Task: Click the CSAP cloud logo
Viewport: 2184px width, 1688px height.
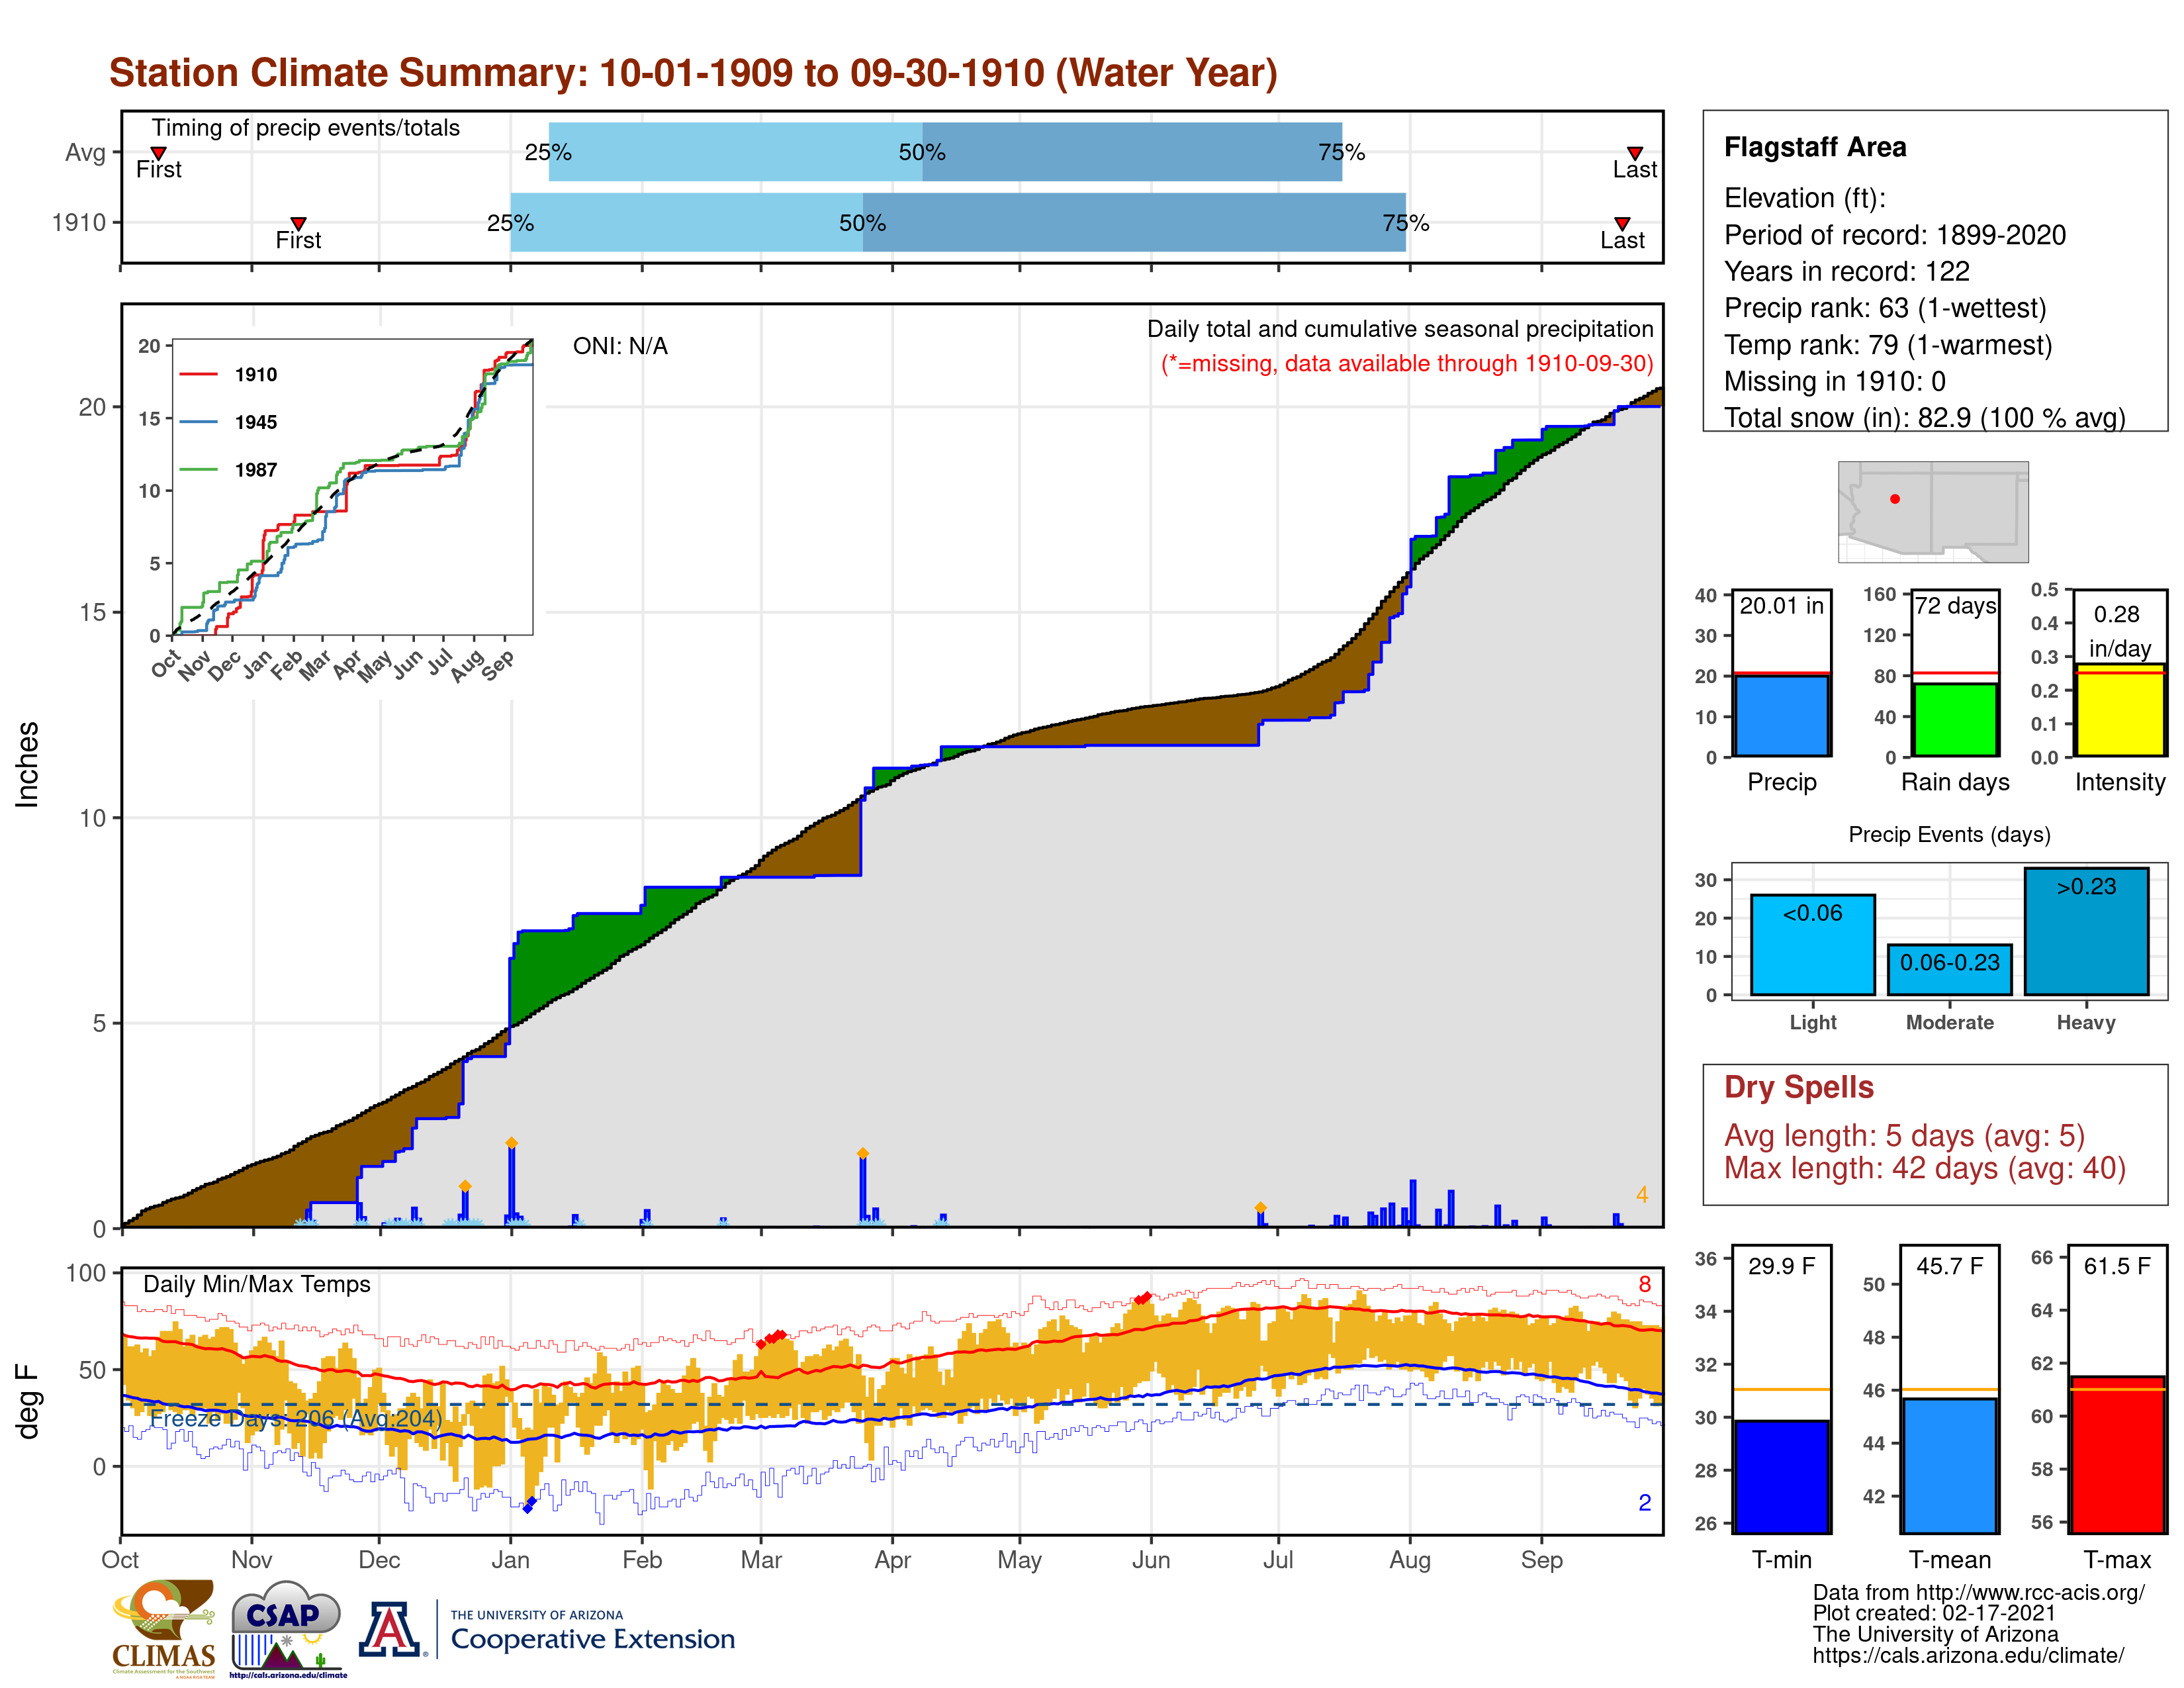Action: coord(287,1627)
